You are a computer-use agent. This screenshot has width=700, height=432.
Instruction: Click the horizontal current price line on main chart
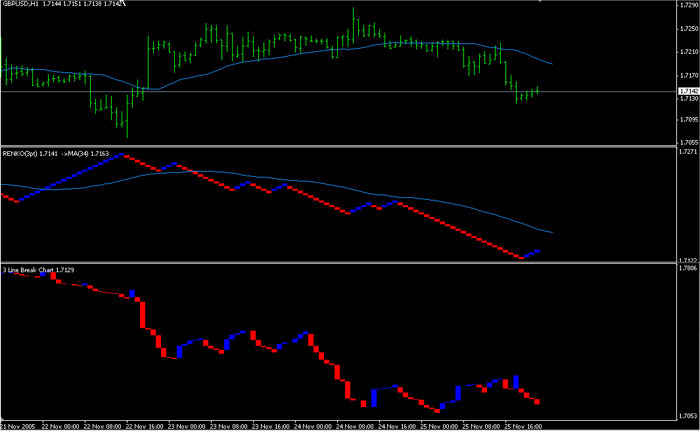coord(339,91)
